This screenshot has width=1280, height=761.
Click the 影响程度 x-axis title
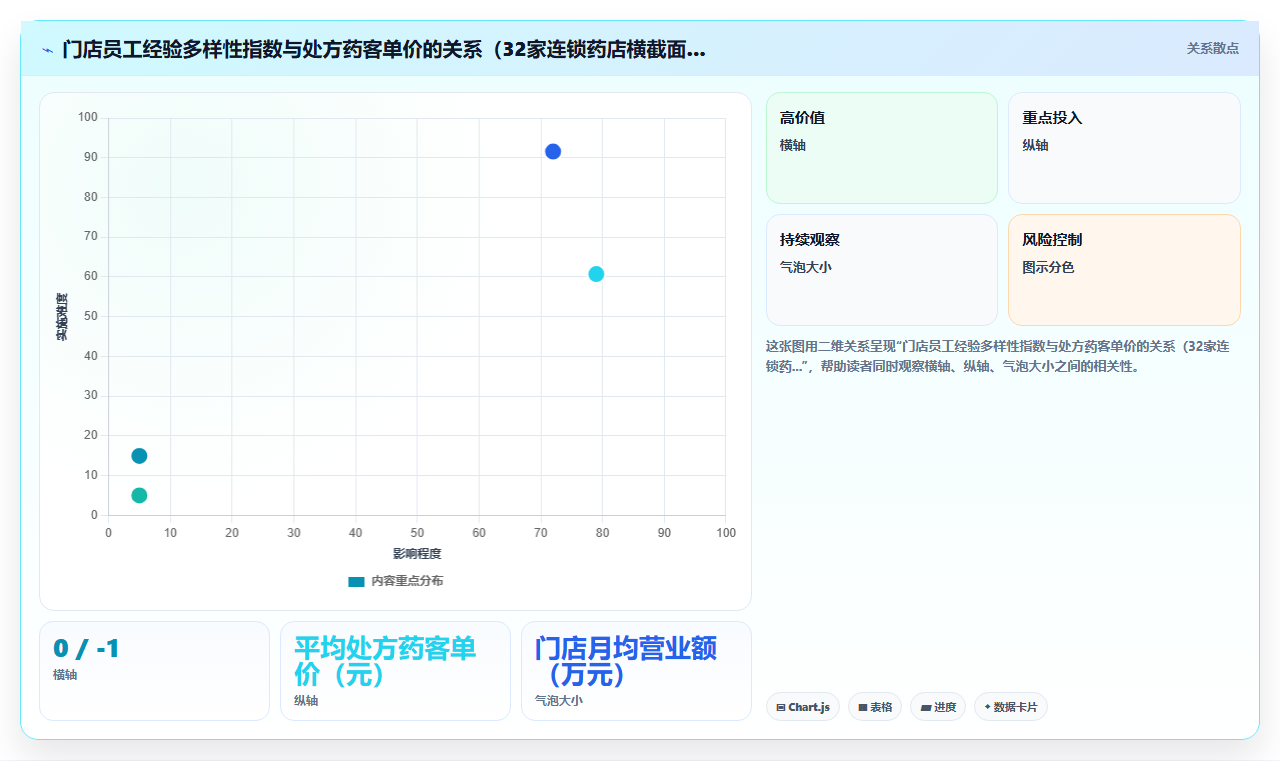[417, 554]
